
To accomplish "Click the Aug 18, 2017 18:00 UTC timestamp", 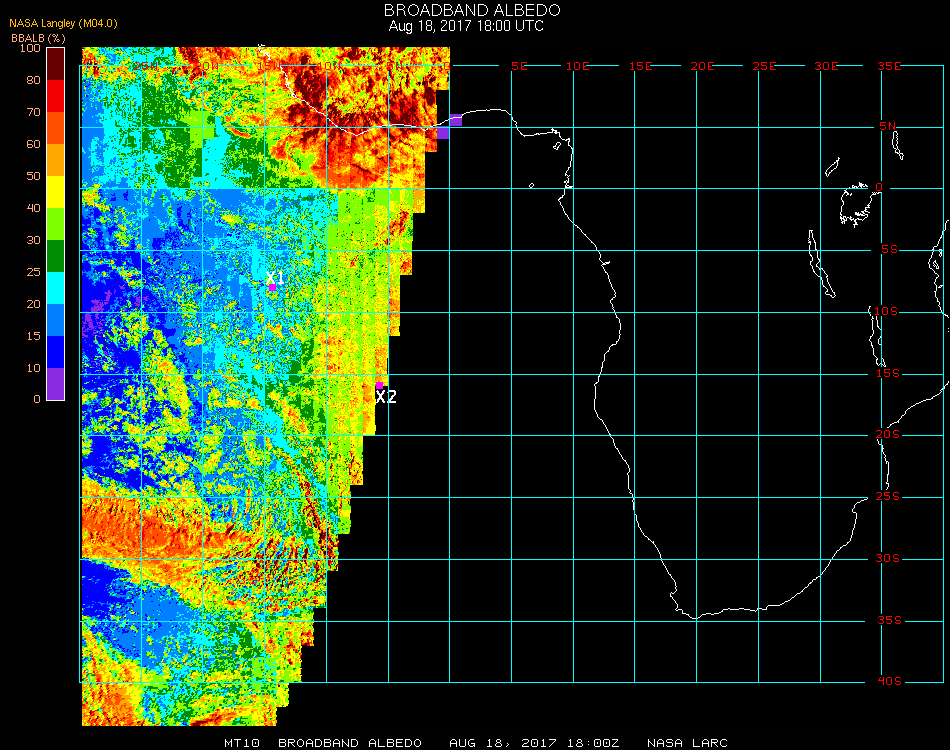I will [466, 26].
